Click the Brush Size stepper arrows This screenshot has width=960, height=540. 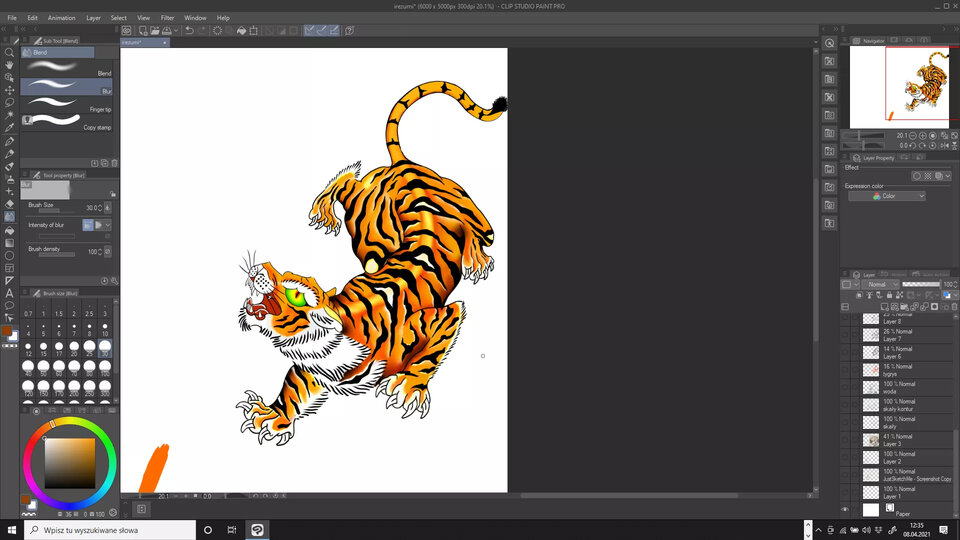(x=100, y=208)
